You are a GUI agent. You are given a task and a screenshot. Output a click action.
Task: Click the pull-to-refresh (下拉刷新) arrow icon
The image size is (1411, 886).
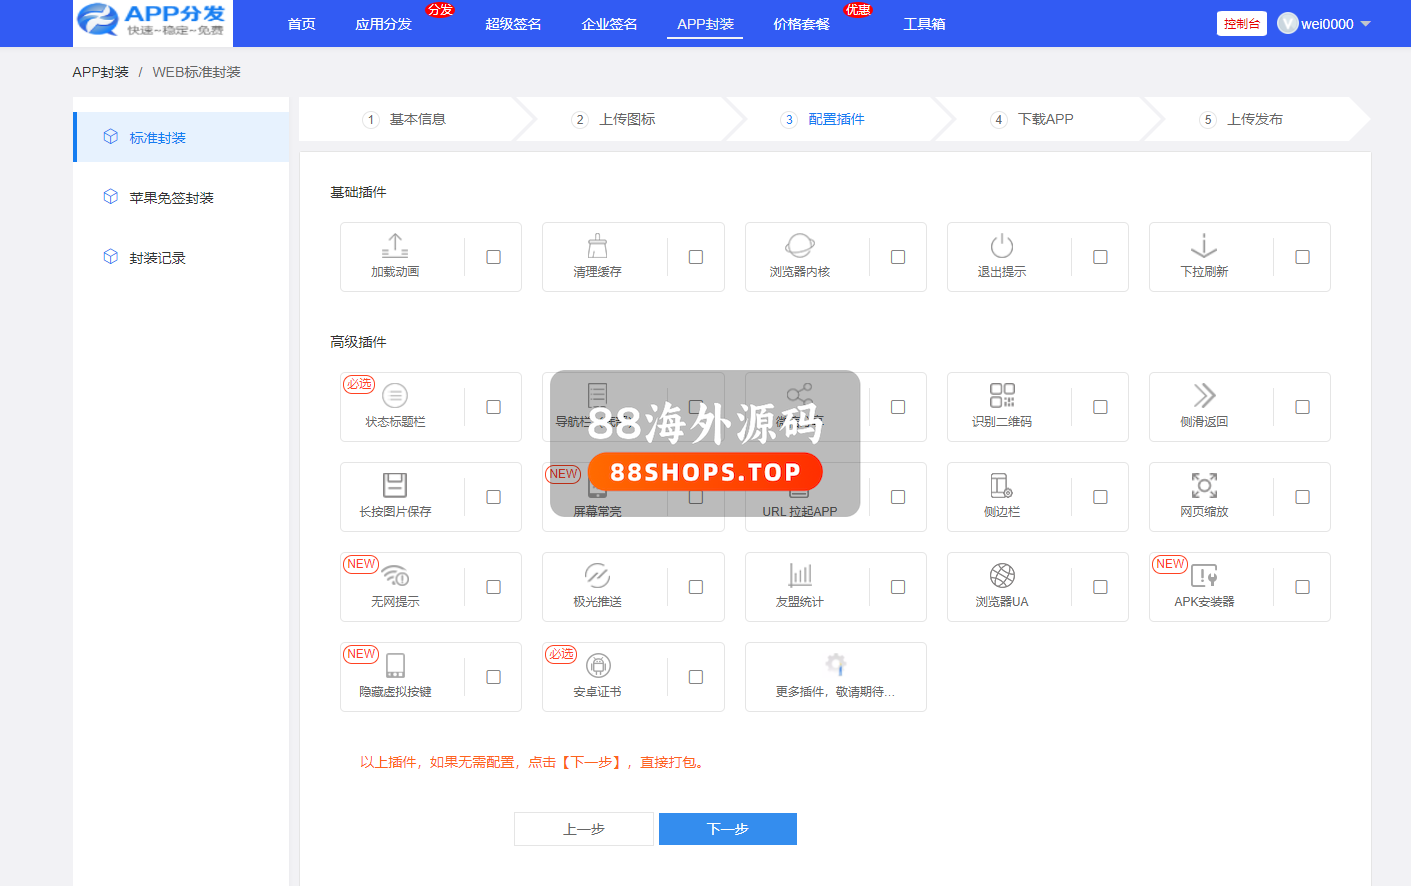click(1203, 246)
